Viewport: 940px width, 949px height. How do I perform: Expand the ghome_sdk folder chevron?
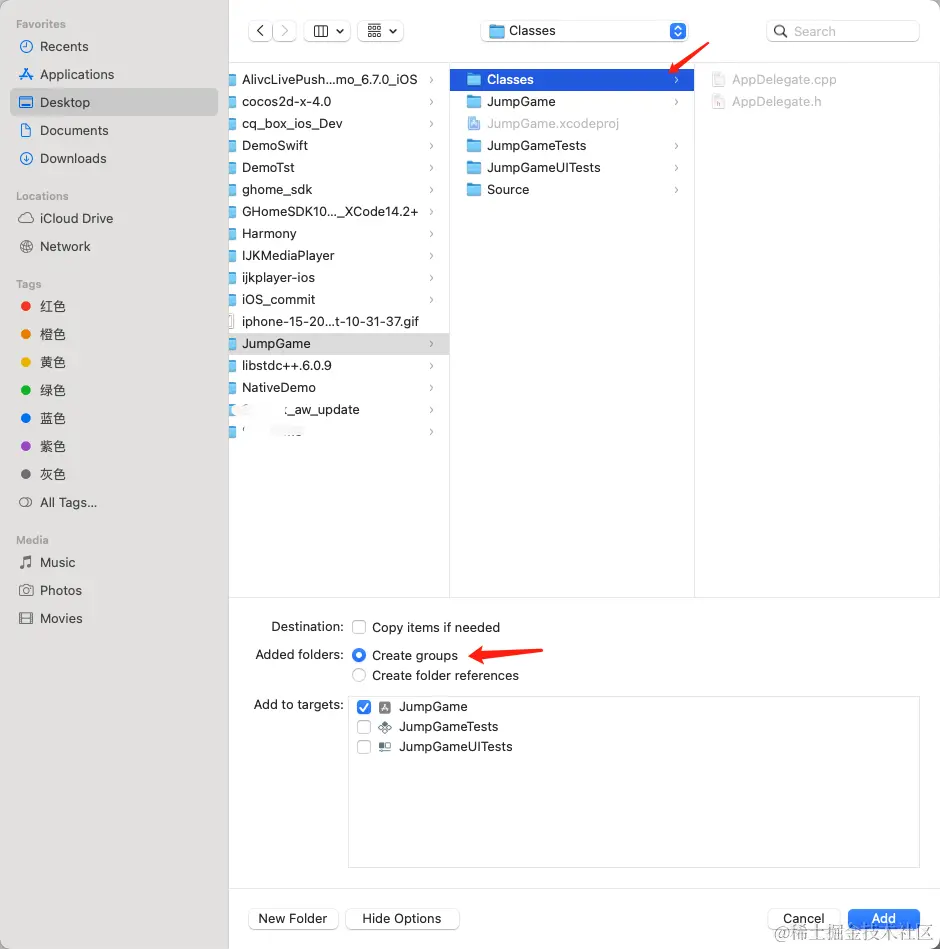tap(431, 189)
